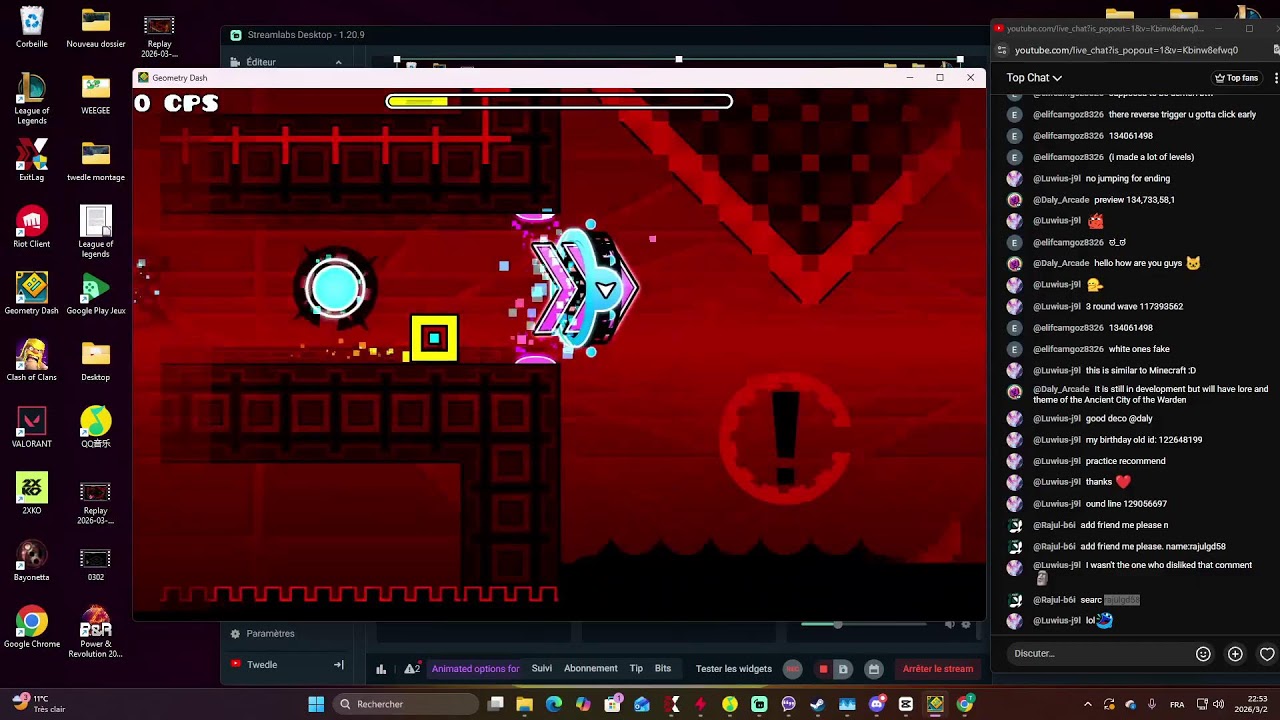Click the YouTube live chat URL address bar

pyautogui.click(x=1126, y=50)
